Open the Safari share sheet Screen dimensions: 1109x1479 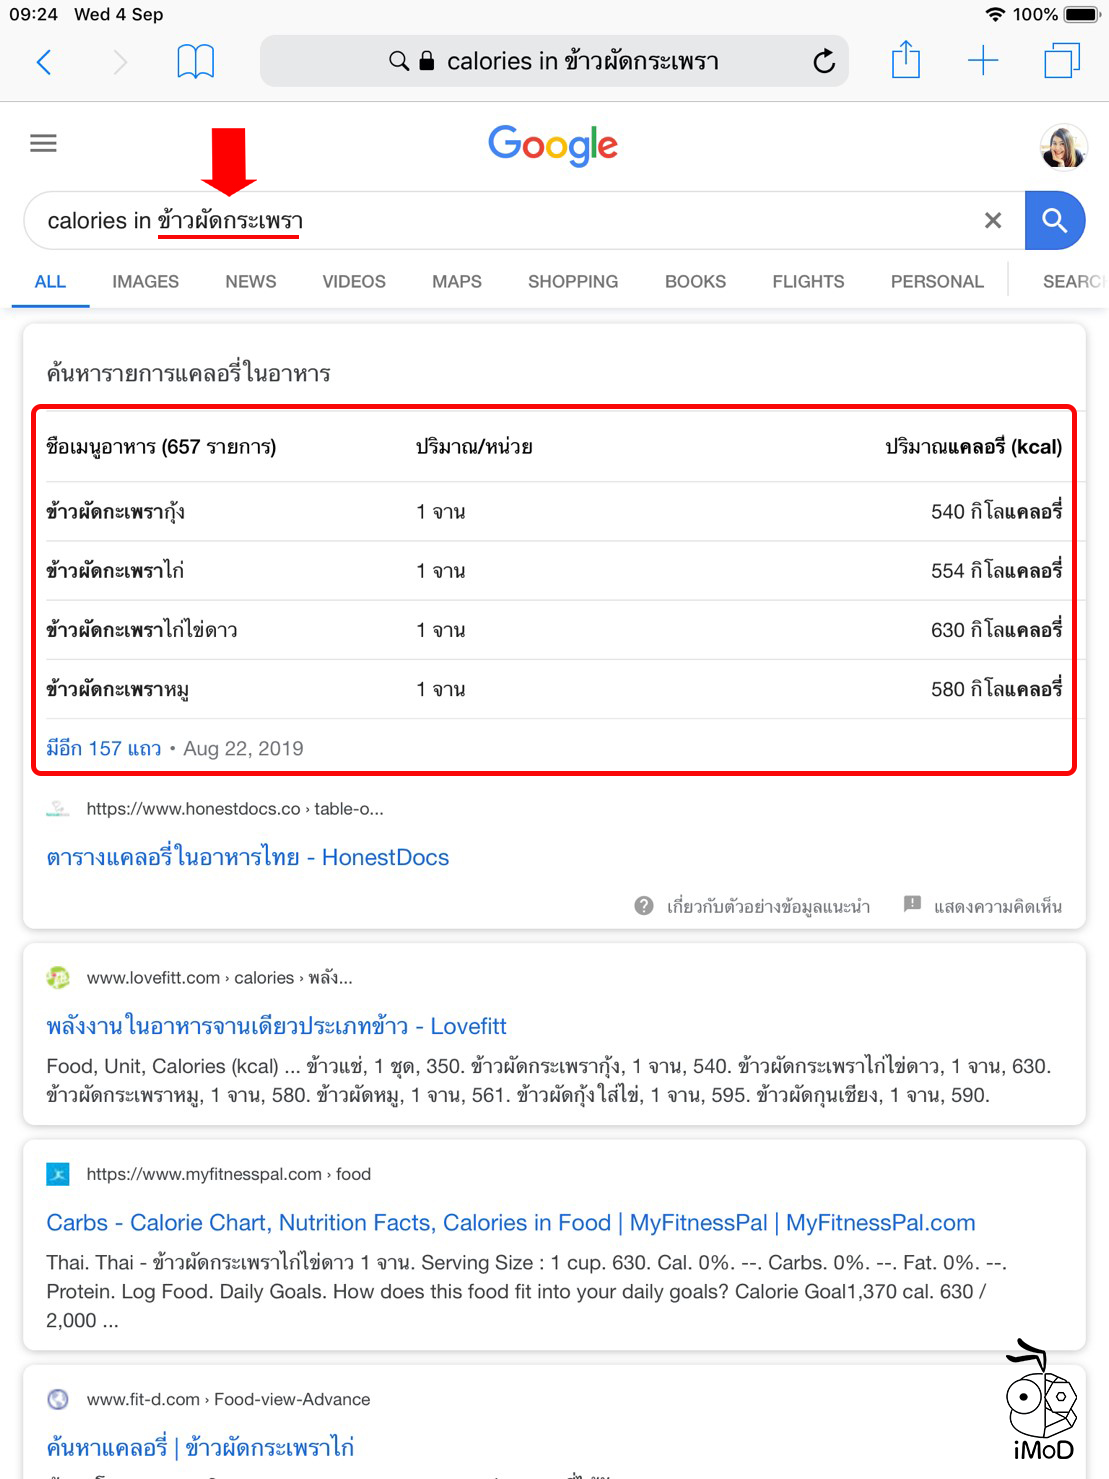tap(906, 61)
